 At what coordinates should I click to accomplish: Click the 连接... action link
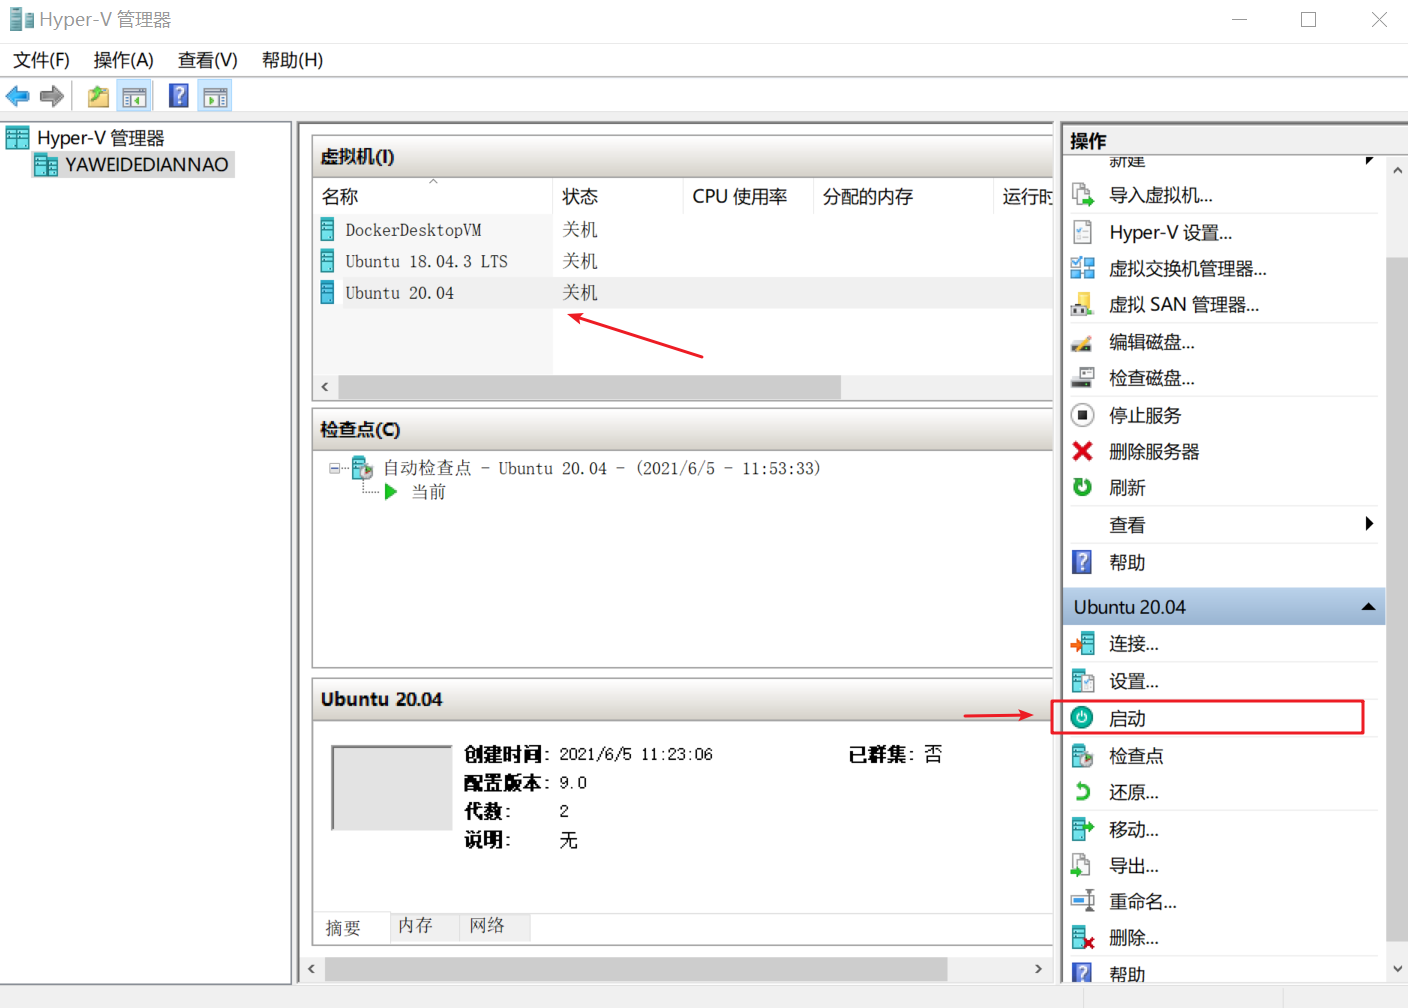(1134, 644)
